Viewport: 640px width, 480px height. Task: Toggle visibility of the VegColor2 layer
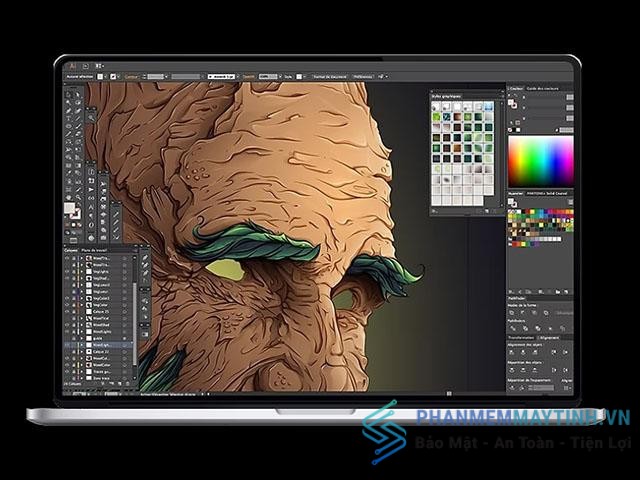tap(67, 298)
